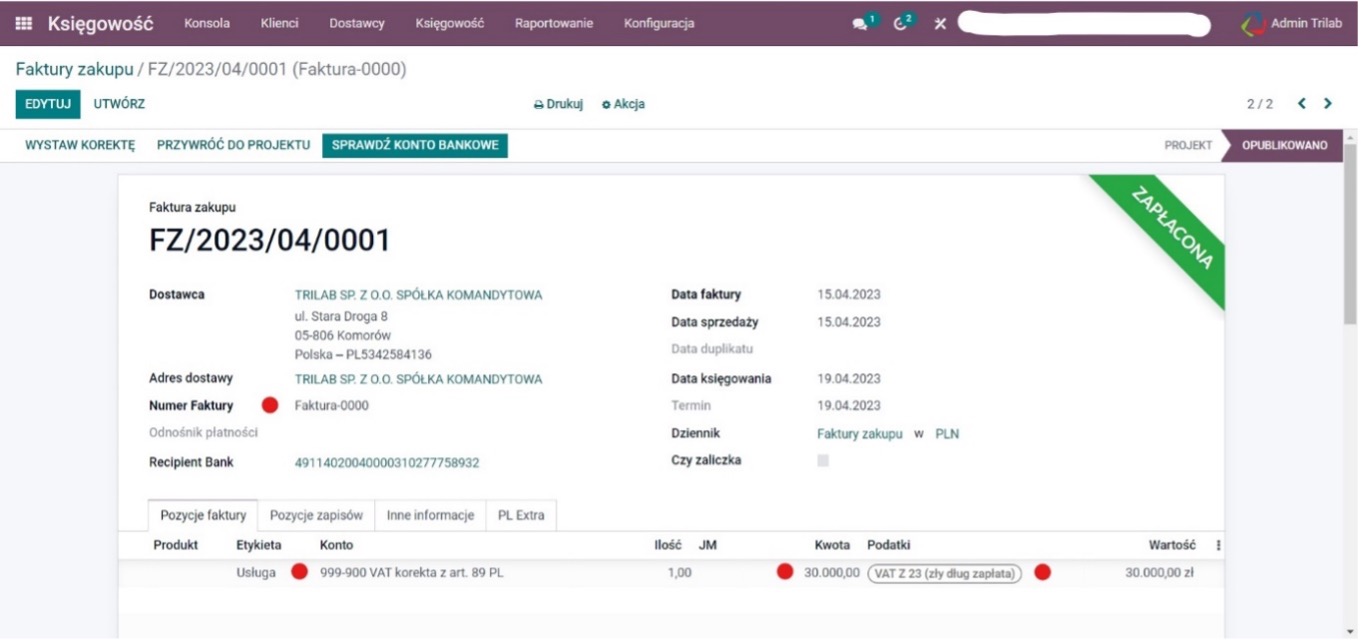Click the Data księgowania 19.04.2023 value
This screenshot has width=1362, height=641.
coord(849,379)
